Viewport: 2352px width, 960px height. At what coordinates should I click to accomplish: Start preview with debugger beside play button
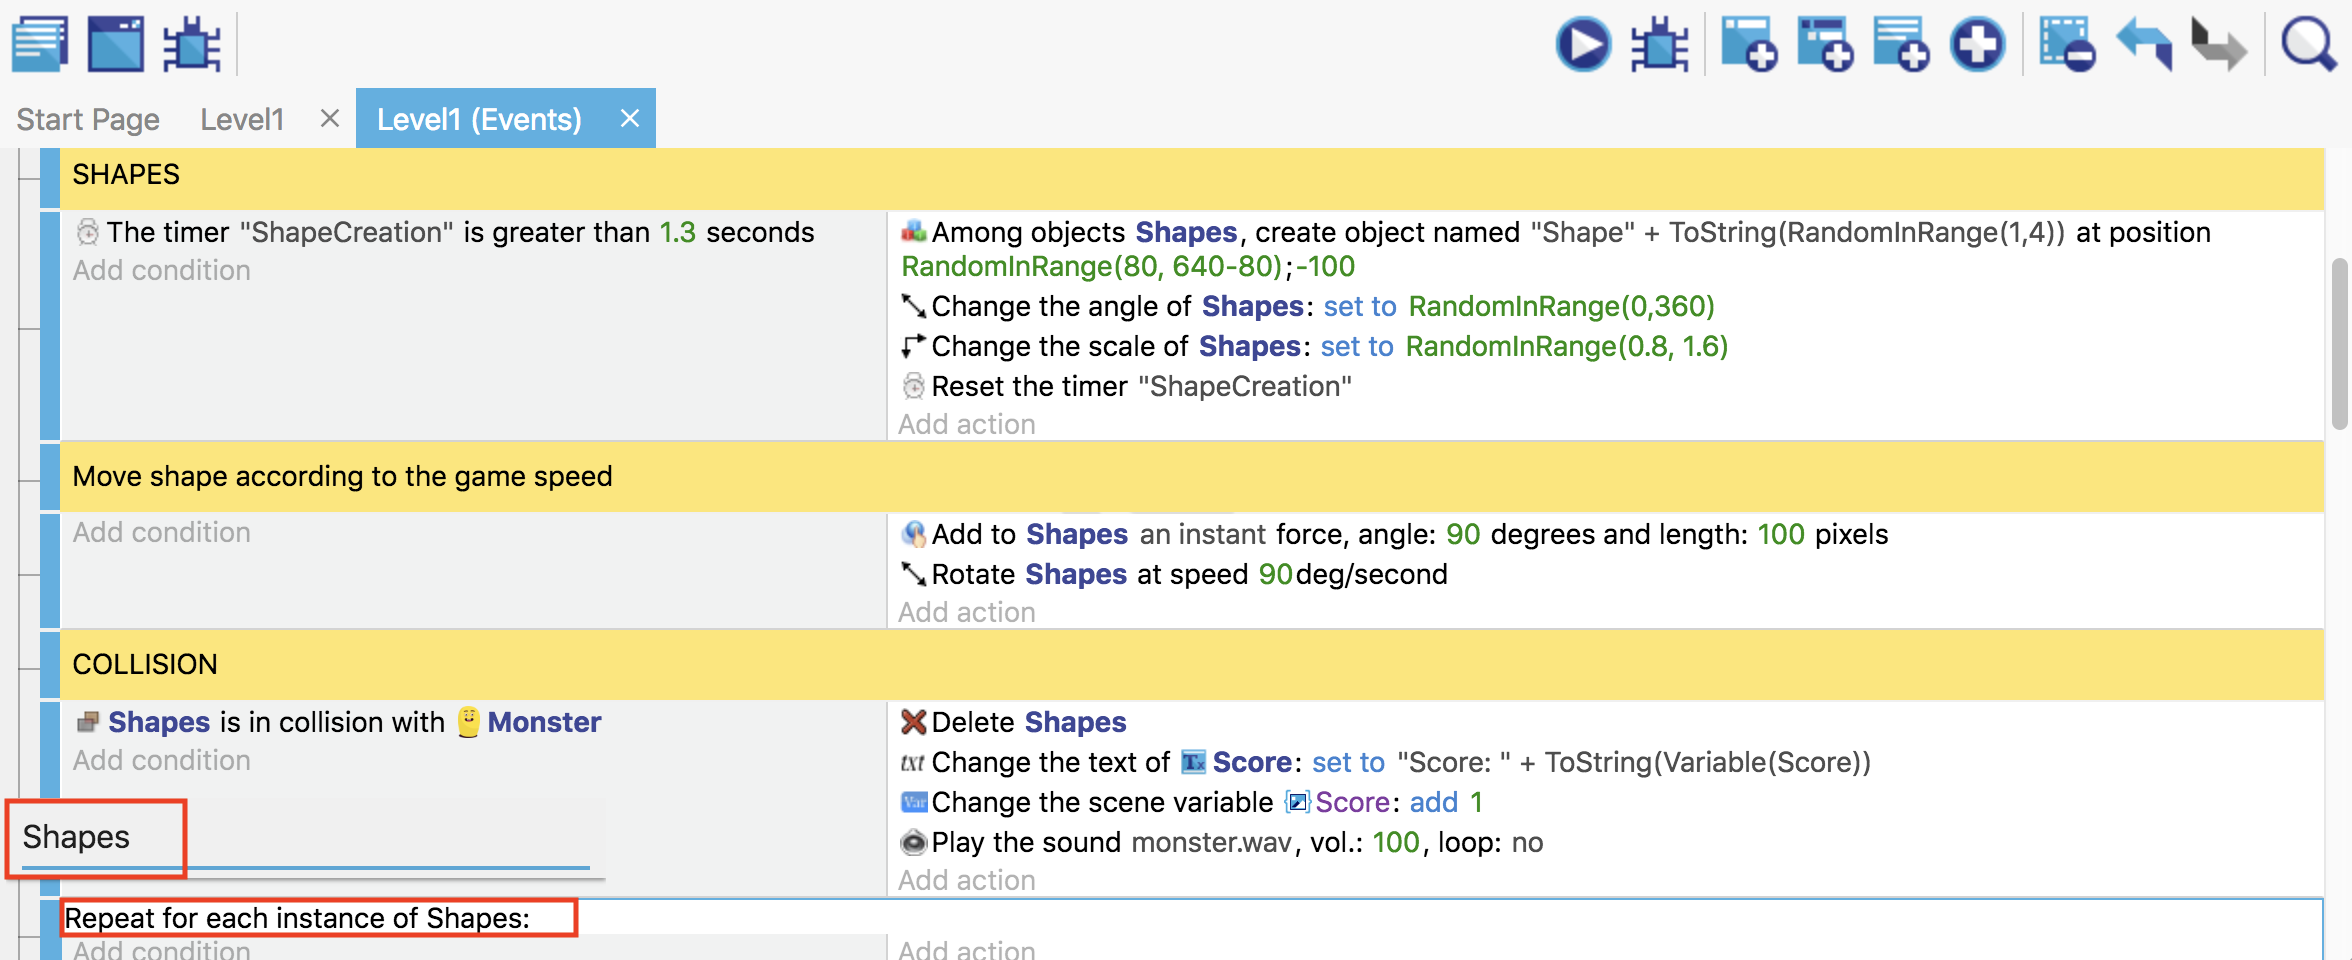tap(1659, 45)
